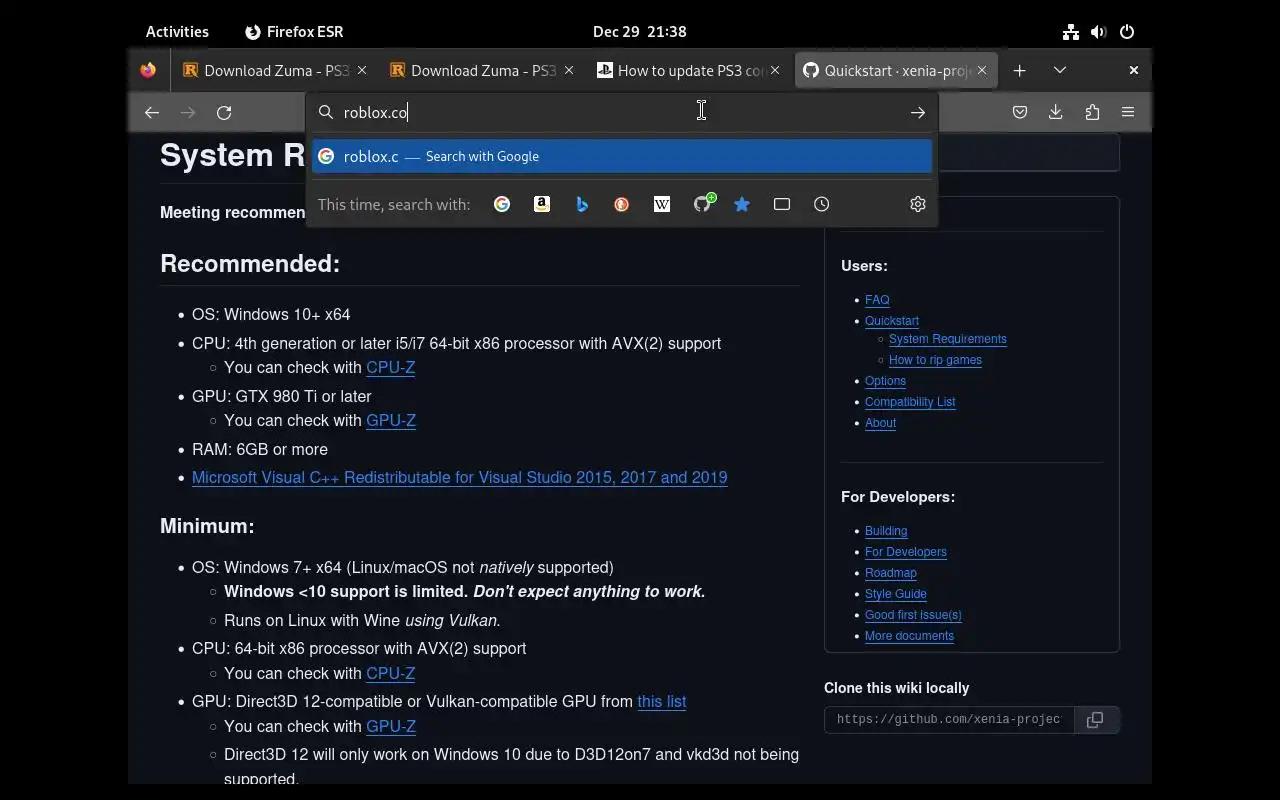Screen dimensions: 1280x800
Task: Open the GPU-Z link under Recommended
Action: (x=391, y=421)
